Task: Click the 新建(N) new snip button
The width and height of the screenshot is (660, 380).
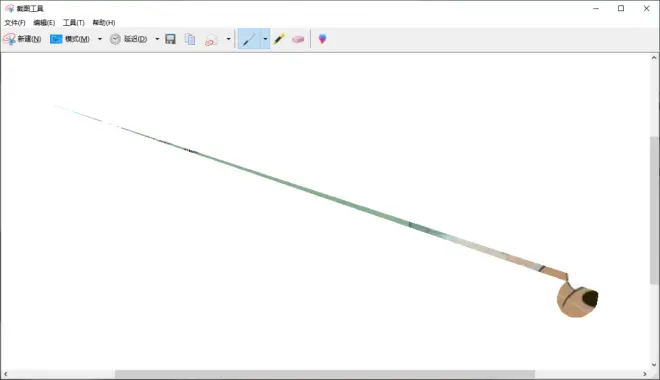Action: (x=22, y=39)
